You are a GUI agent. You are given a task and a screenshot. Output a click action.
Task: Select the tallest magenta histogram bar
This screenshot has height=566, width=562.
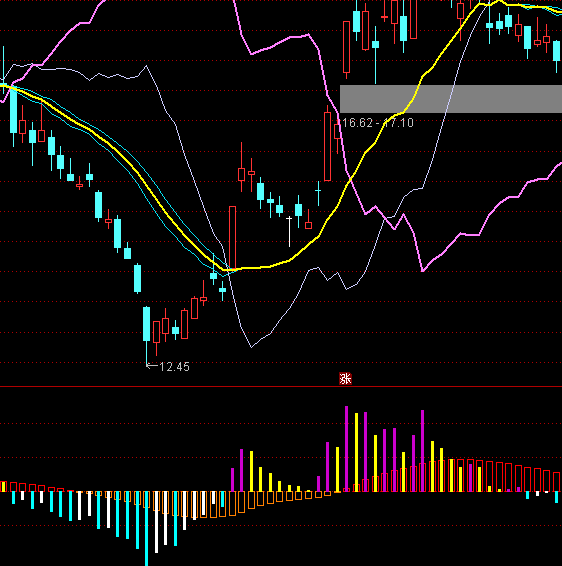[347, 449]
